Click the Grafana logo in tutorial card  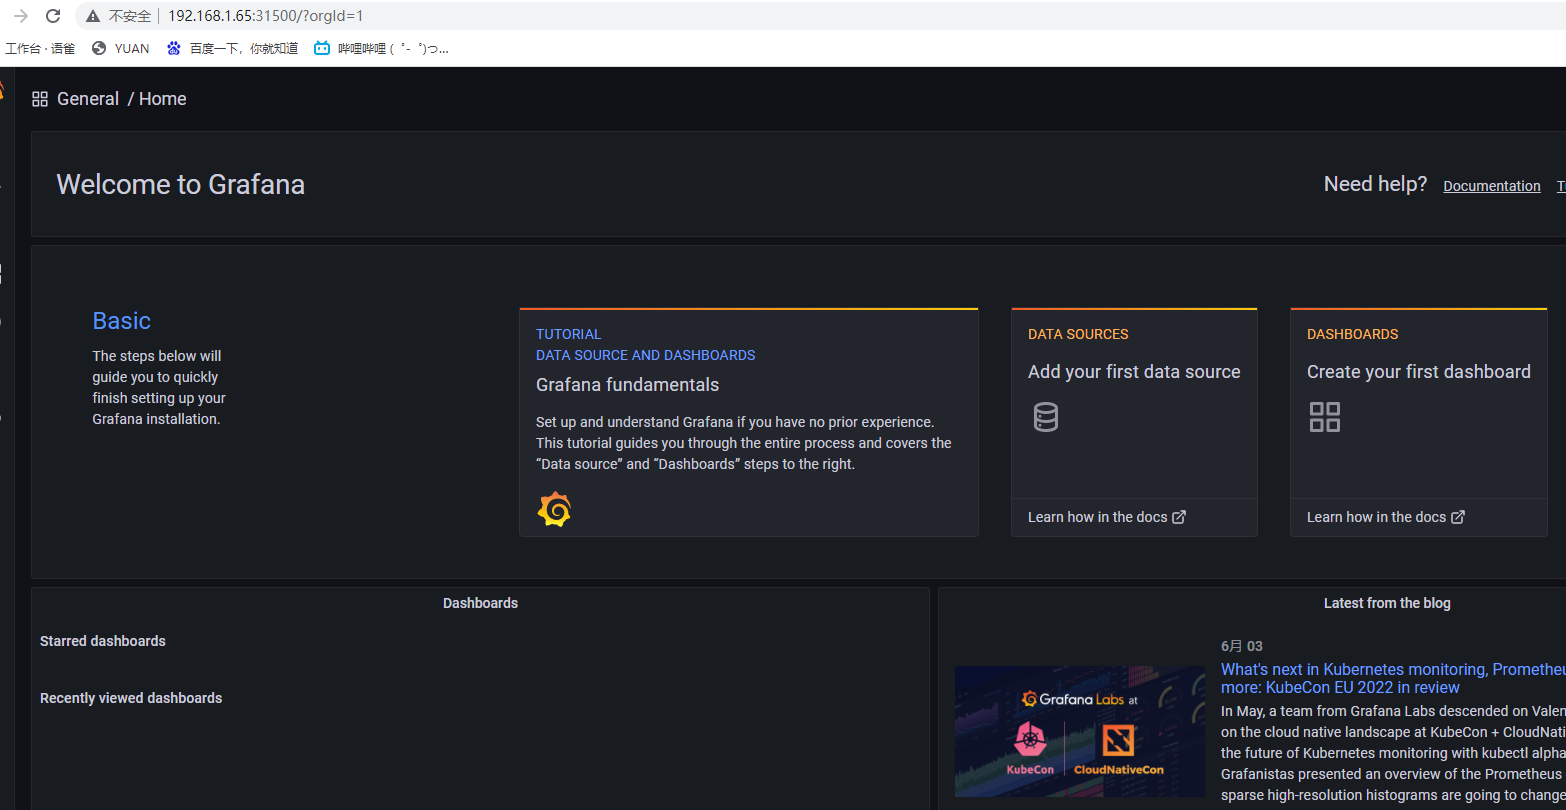(554, 510)
